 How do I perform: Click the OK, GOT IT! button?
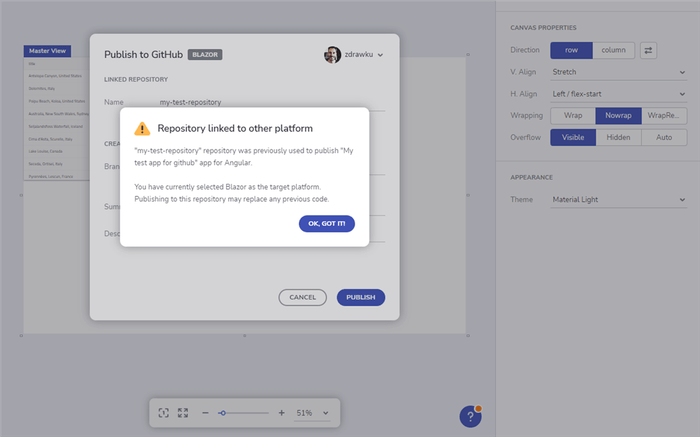pyautogui.click(x=326, y=224)
